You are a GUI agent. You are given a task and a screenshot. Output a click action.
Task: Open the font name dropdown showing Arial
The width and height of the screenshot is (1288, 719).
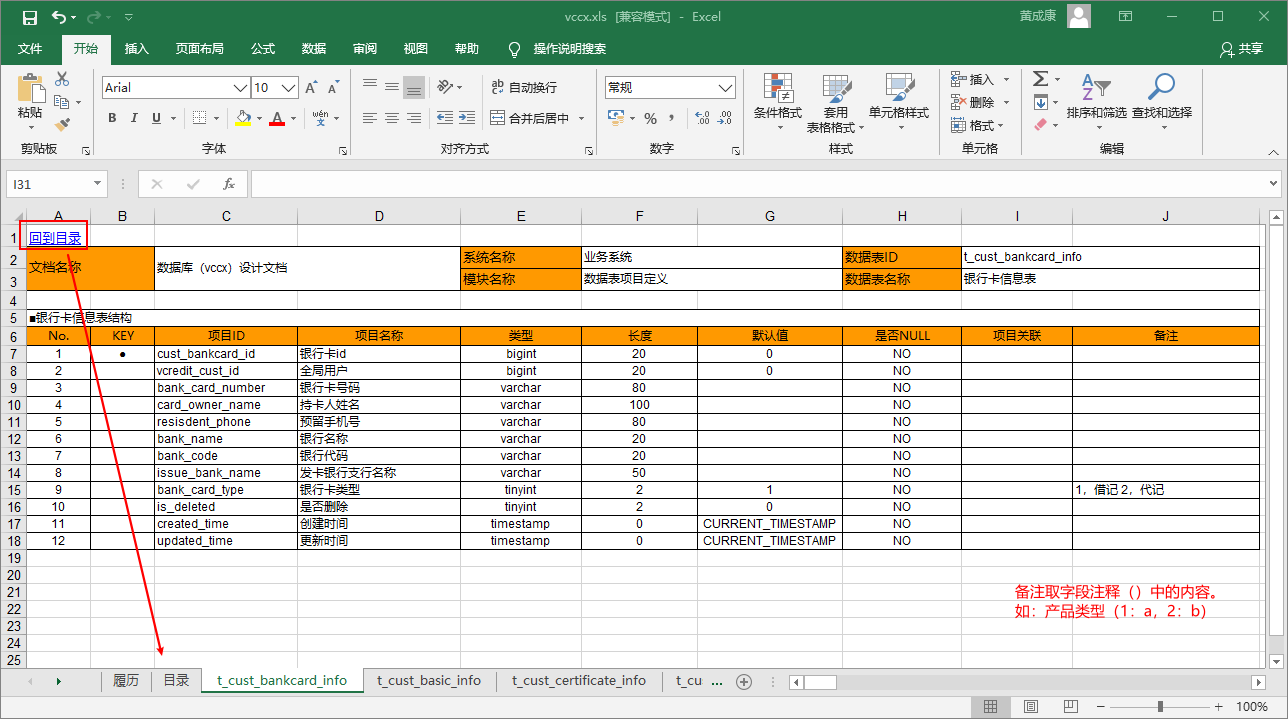pyautogui.click(x=241, y=87)
